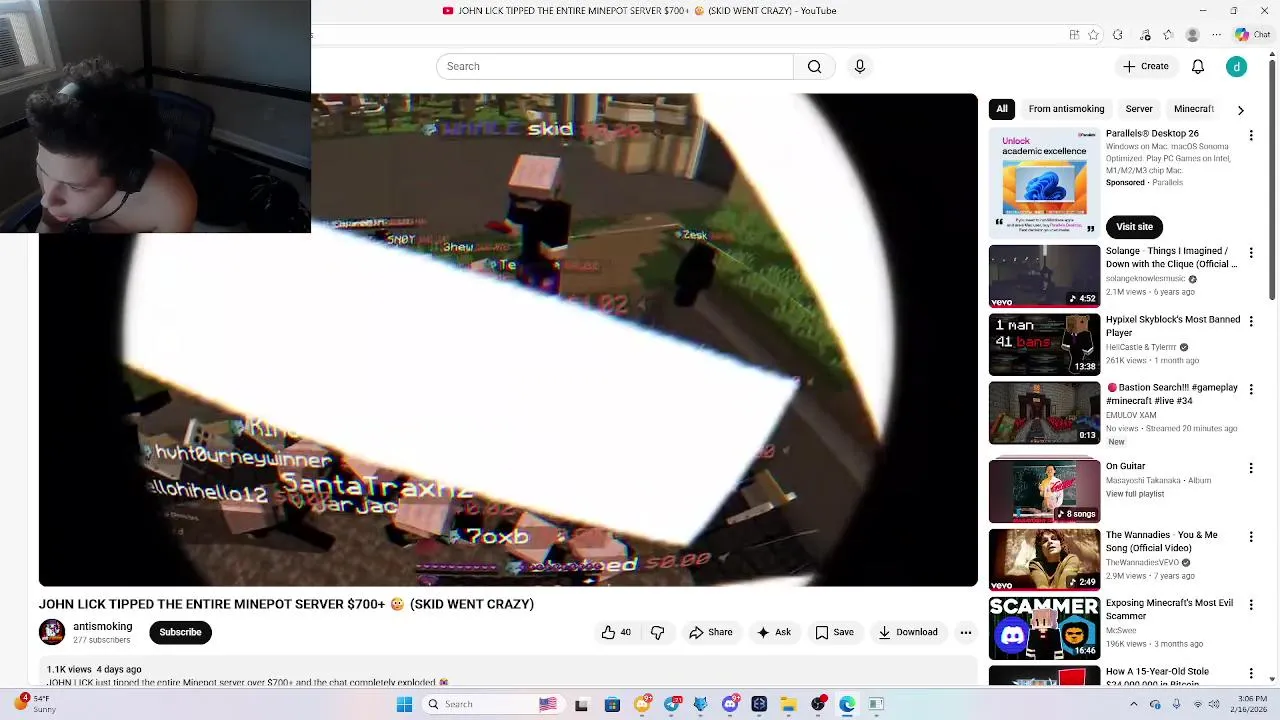Screen dimensions: 1280x720
Task: Open the Edge browser profile icon
Action: (x=1192, y=35)
